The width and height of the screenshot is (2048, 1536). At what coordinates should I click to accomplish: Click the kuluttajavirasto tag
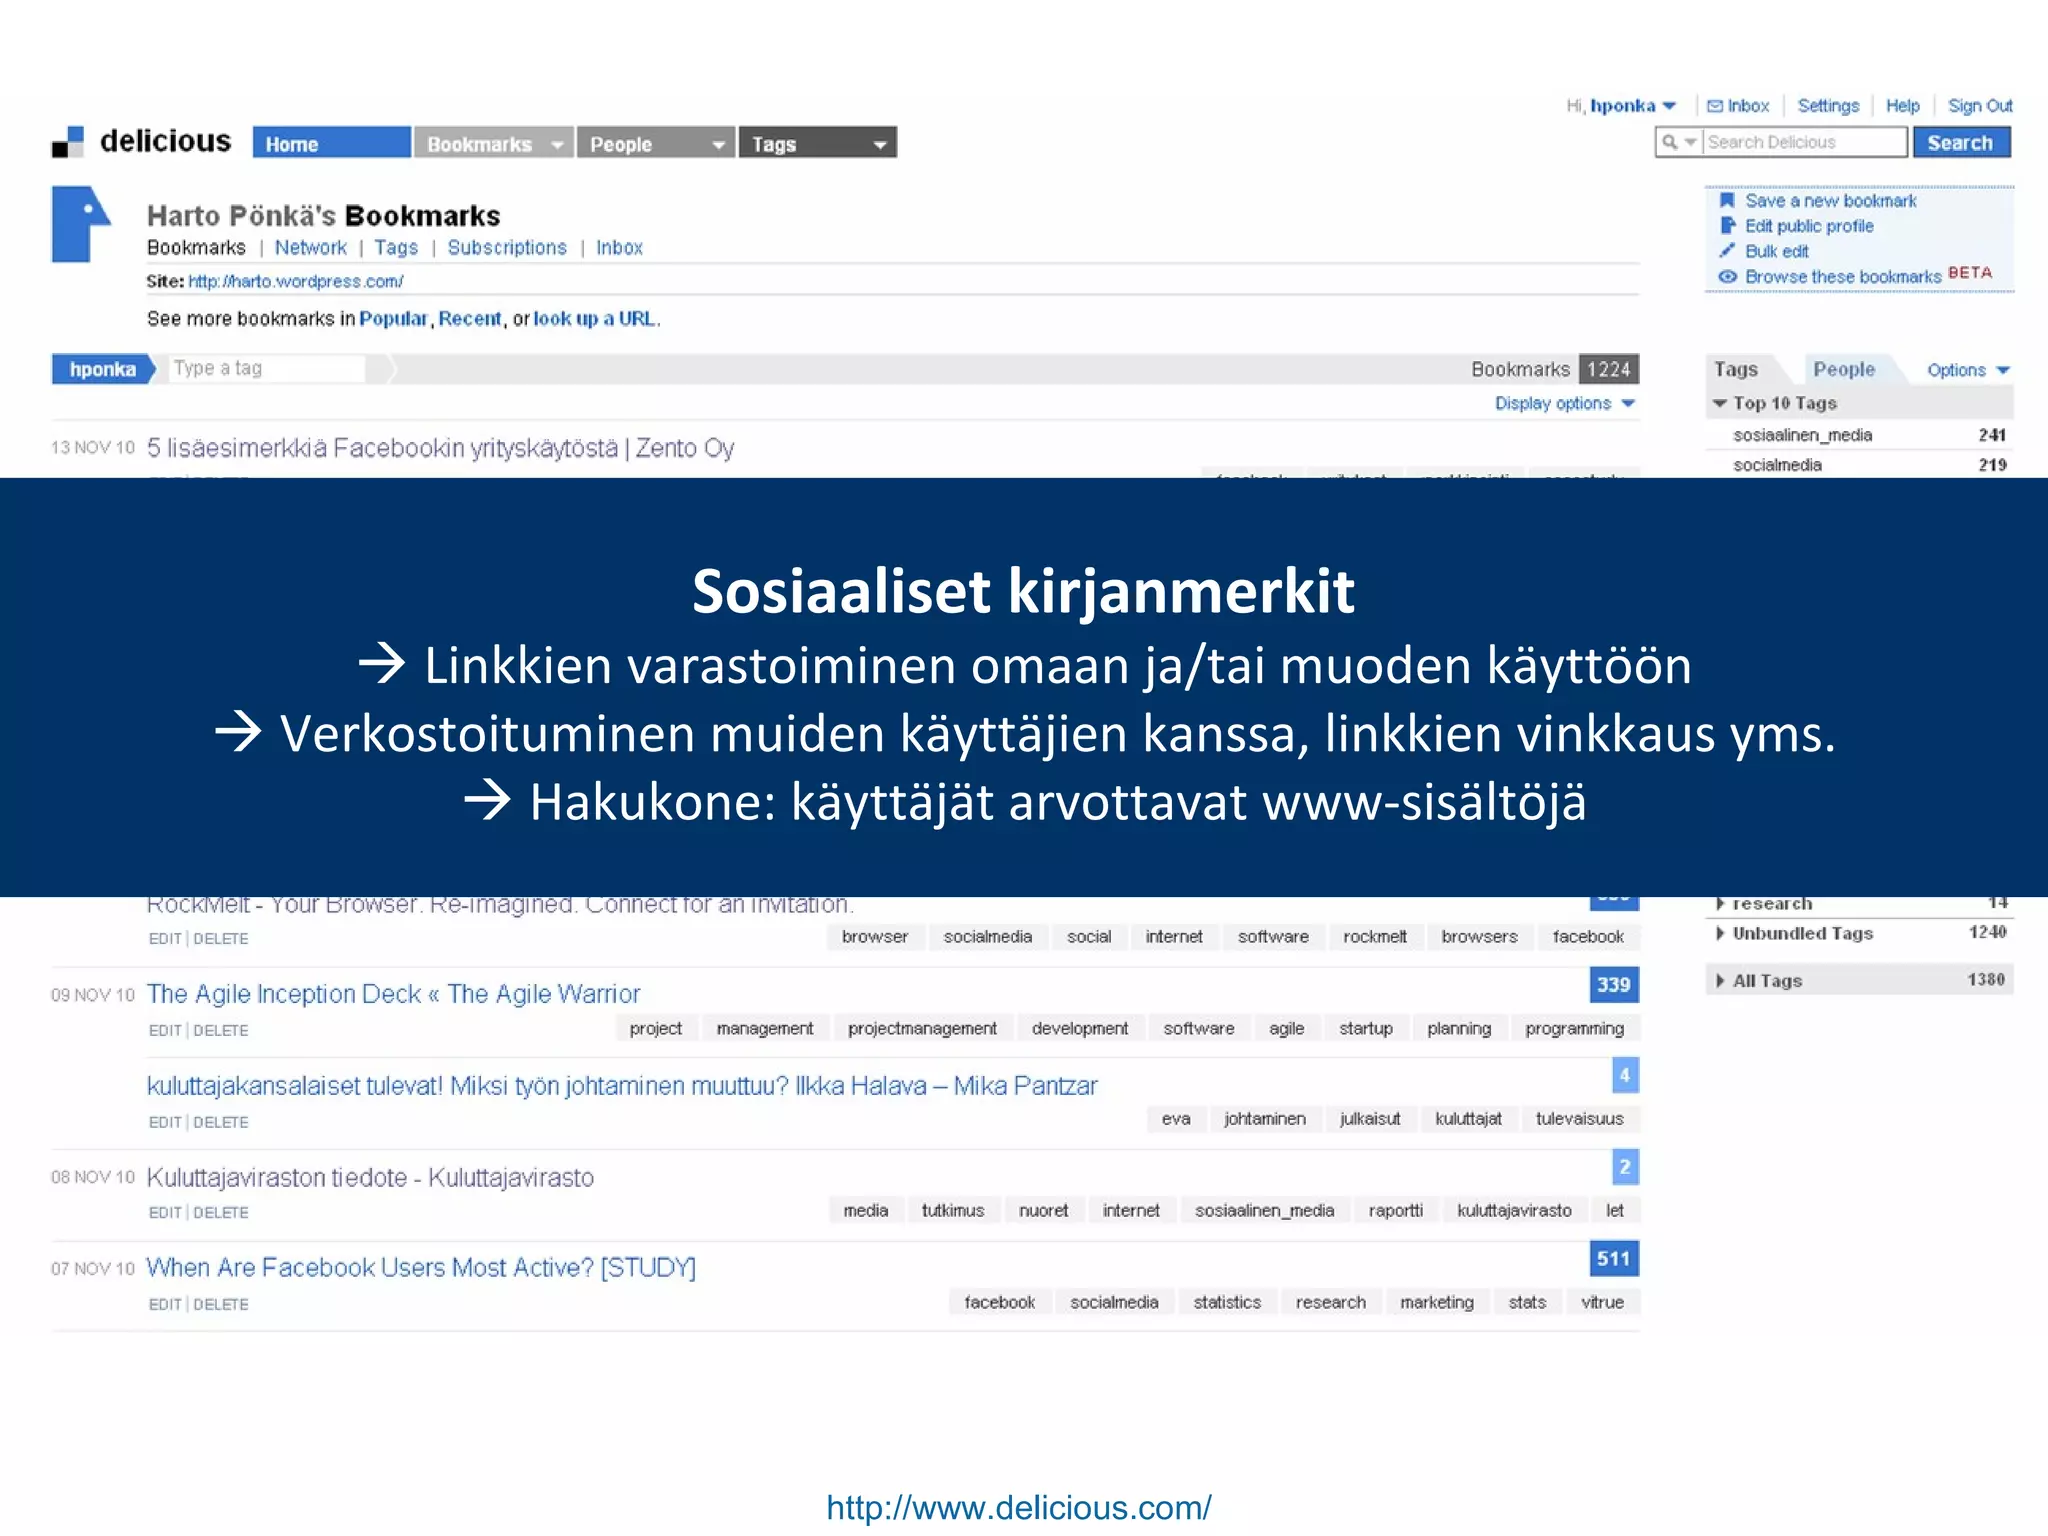pos(1514,1211)
